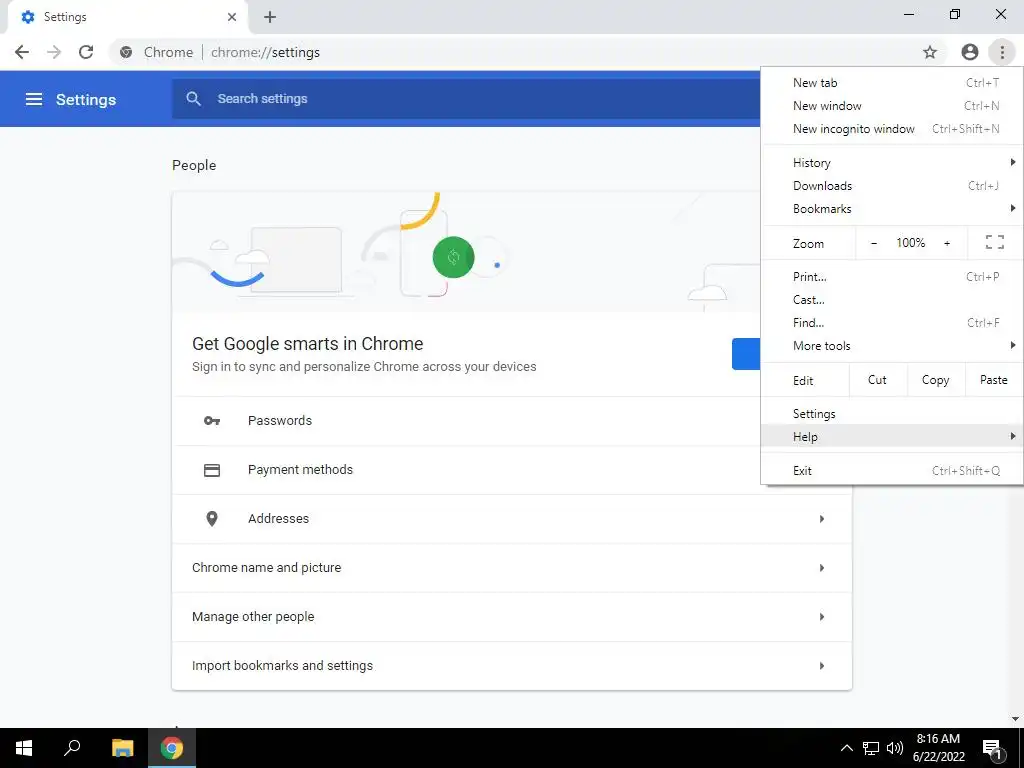Click the Search settings field
Viewport: 1024px width, 768px height.
[466, 99]
